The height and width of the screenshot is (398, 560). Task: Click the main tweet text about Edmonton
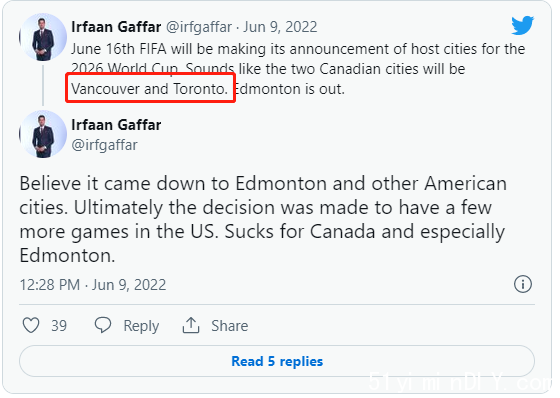[263, 219]
